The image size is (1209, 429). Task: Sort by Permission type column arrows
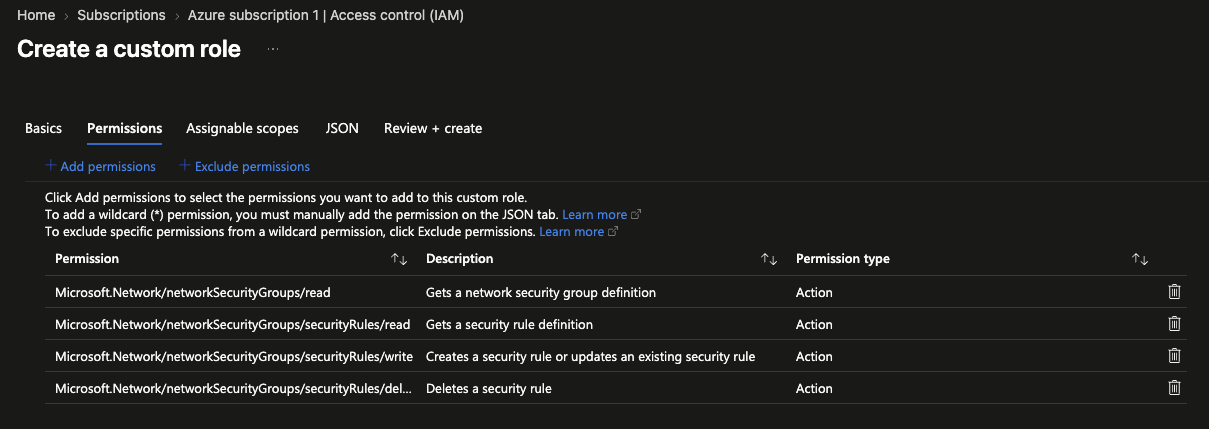pos(1140,259)
